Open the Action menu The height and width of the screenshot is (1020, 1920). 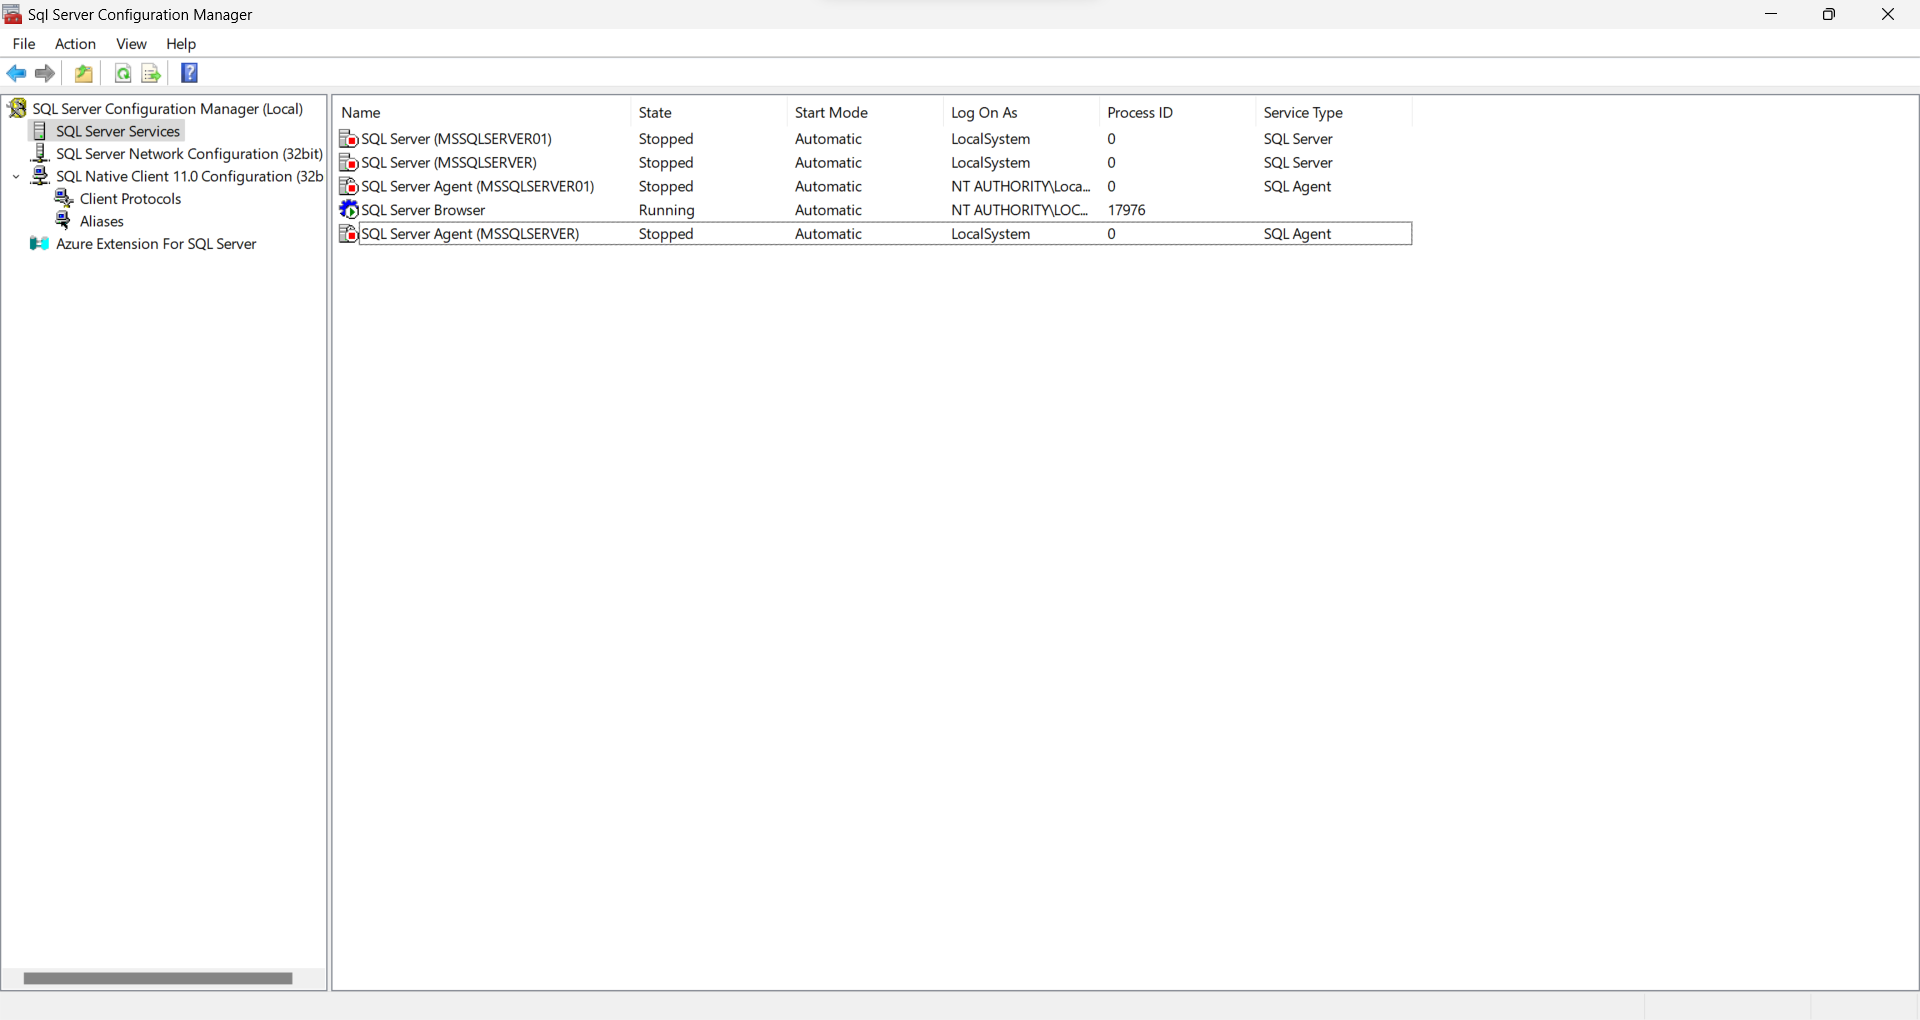coord(75,44)
